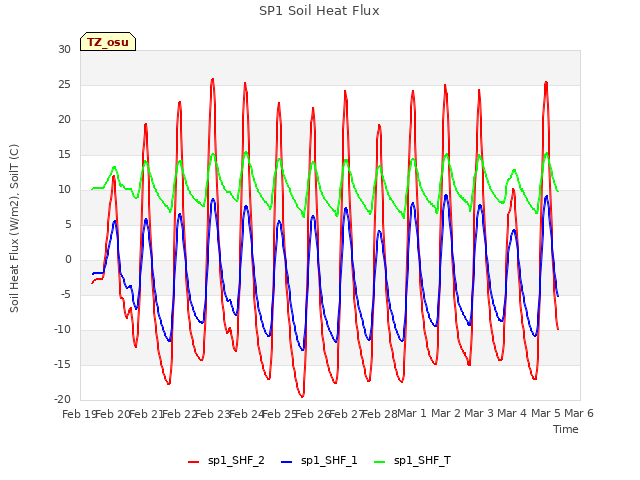Click the y-axis value 20
The height and width of the screenshot is (480, 640).
click(64, 120)
